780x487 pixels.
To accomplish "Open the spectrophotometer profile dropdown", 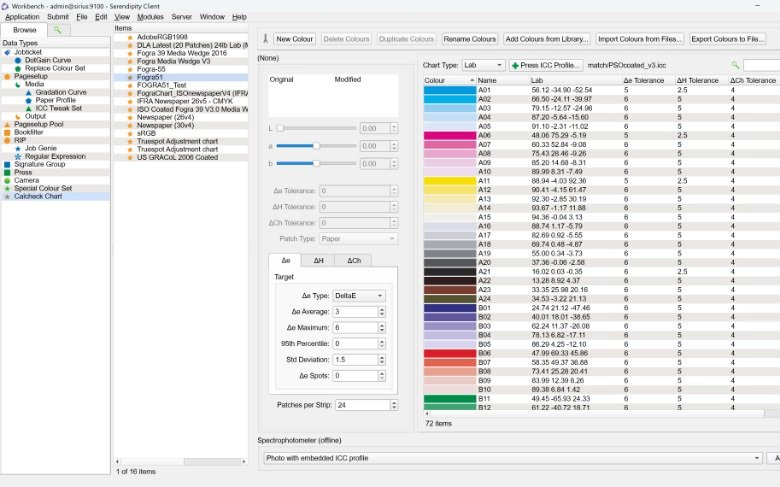I will 512,458.
